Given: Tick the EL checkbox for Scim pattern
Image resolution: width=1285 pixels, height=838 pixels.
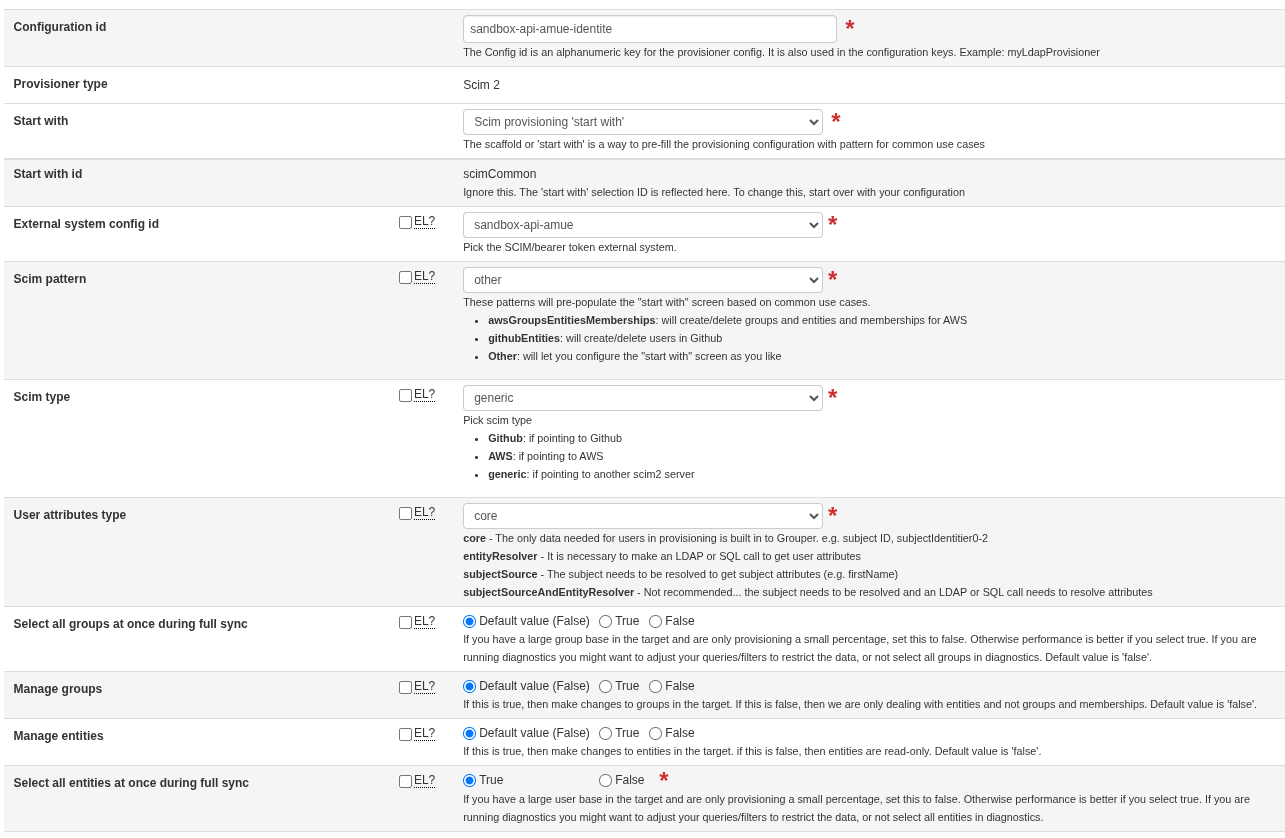Looking at the screenshot, I should [x=405, y=277].
